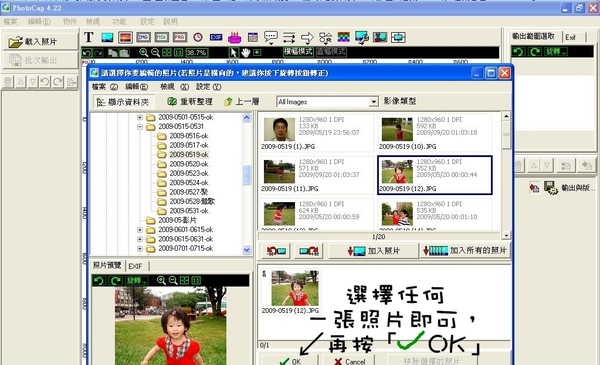Expand the 2009-0615-0631-ok folder
Image resolution: width=600 pixels, height=365 pixels.
pos(140,240)
